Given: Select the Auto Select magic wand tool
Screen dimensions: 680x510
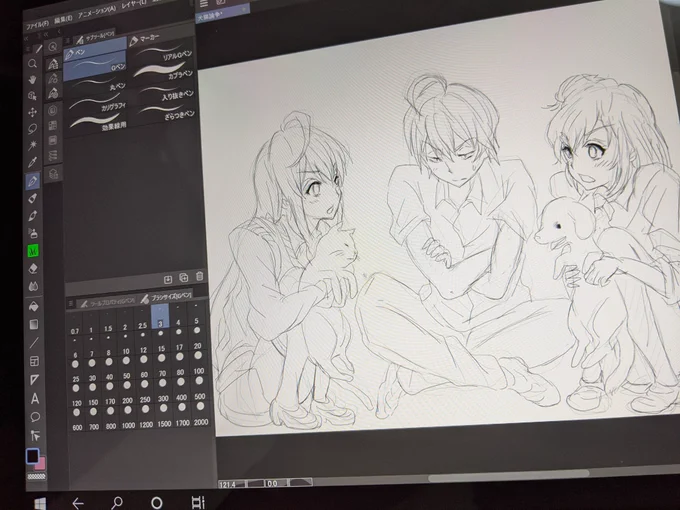Looking at the screenshot, I should point(33,145).
